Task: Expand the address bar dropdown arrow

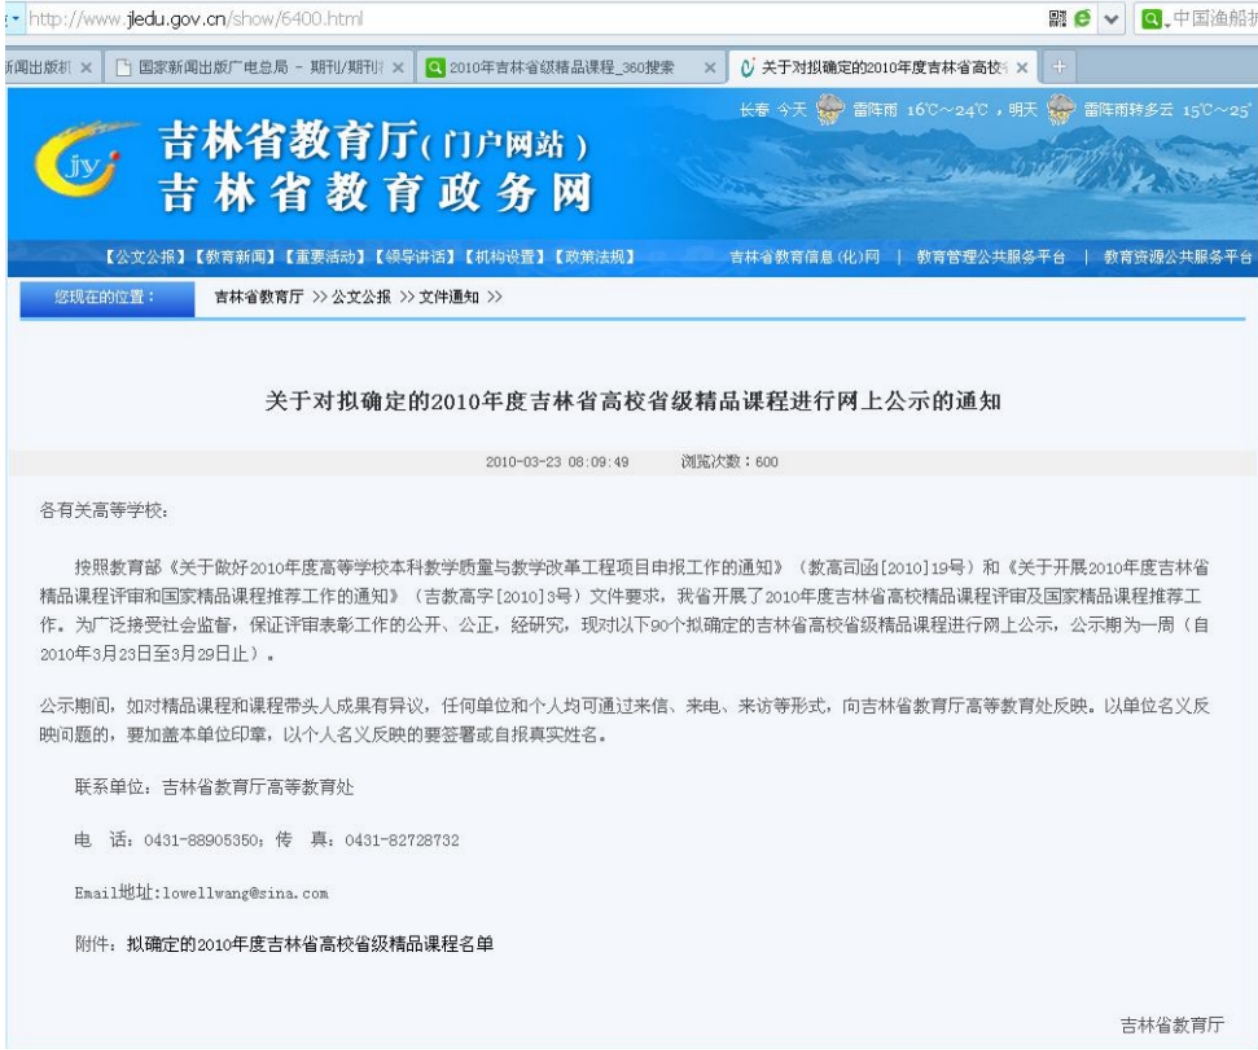Action: point(1112,19)
